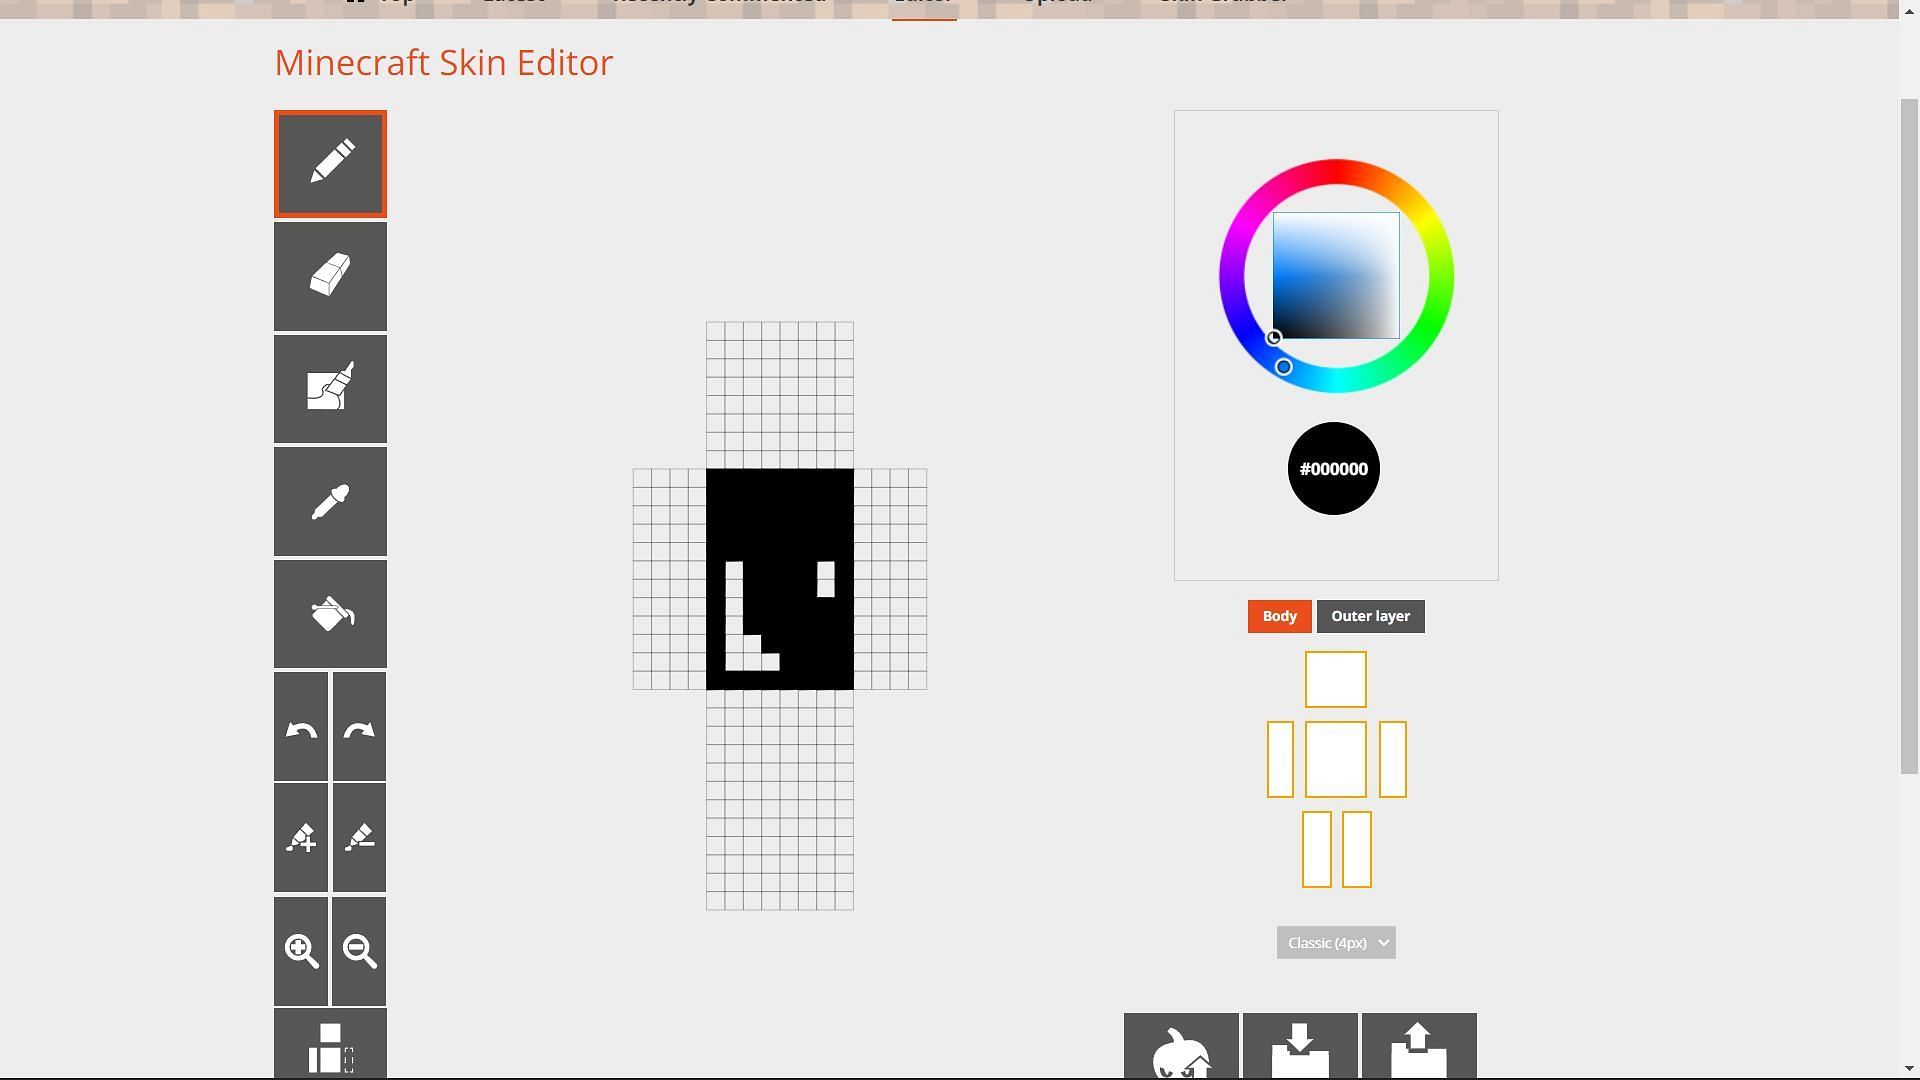Pick the eyedropper color picker tool
Image resolution: width=1920 pixels, height=1080 pixels.
[330, 502]
